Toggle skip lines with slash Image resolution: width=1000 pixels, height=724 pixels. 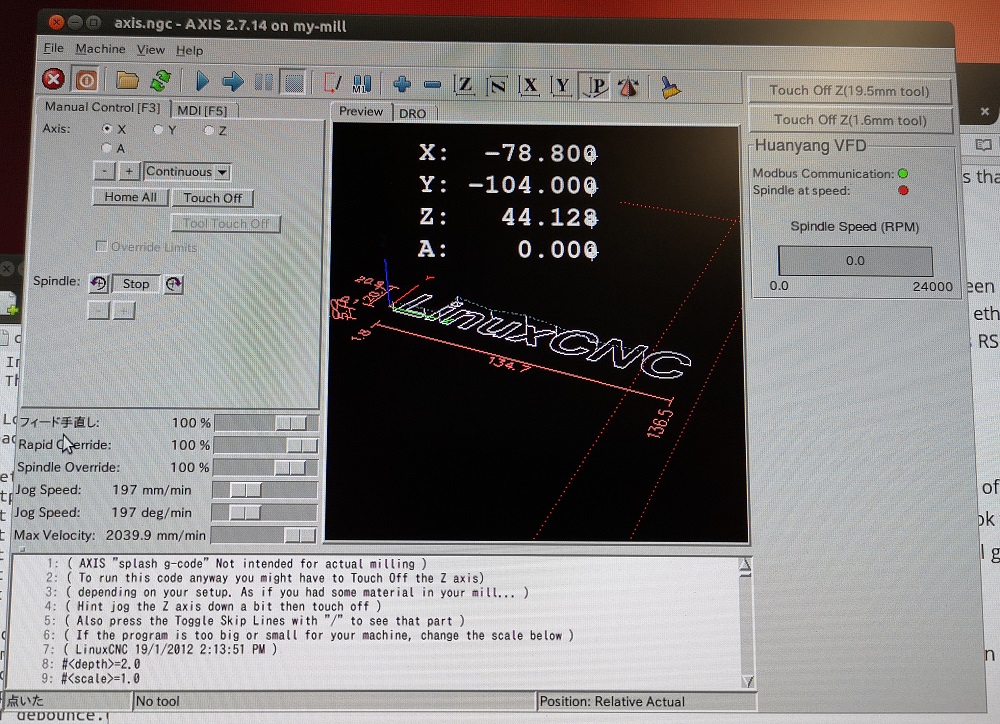(x=332, y=84)
